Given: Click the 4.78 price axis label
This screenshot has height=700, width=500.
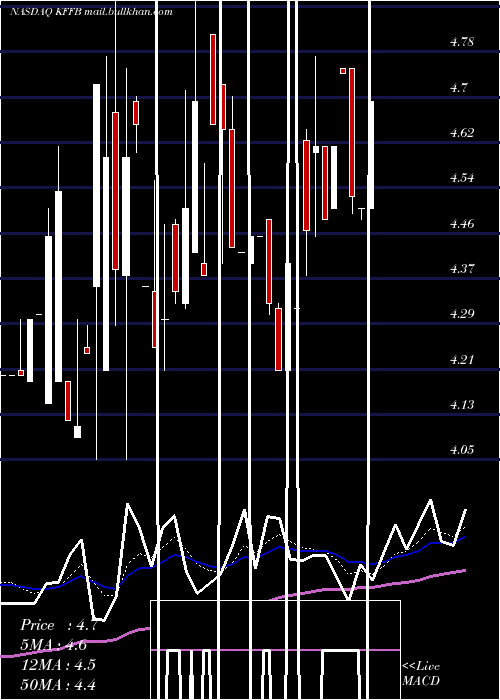Looking at the screenshot, I should [462, 42].
